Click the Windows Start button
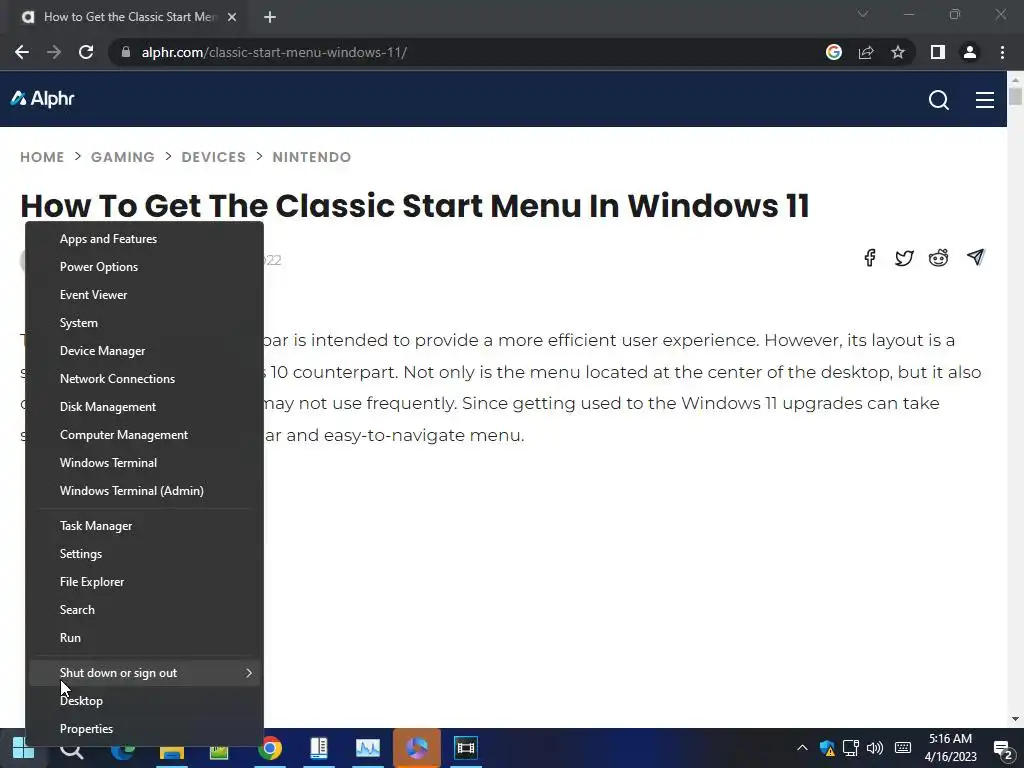 [23, 748]
